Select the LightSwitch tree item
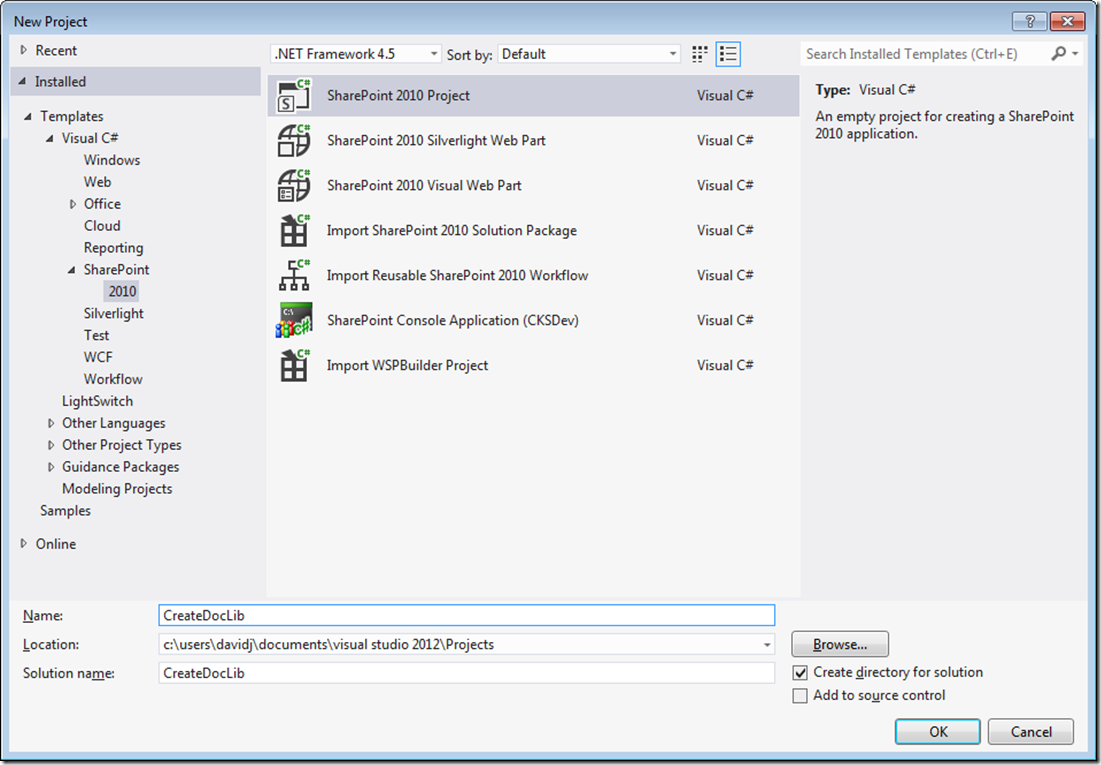This screenshot has height=765, width=1101. [x=97, y=401]
